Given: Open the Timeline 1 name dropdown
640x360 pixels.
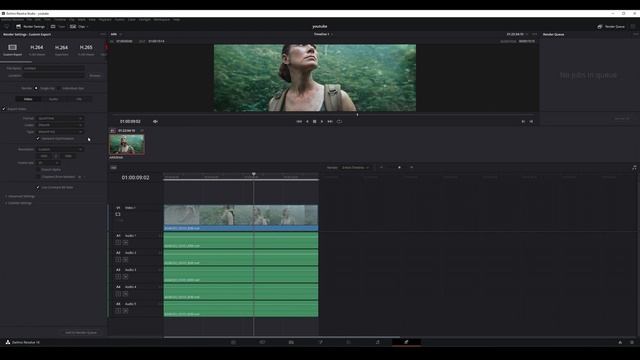Looking at the screenshot, I should pos(323,34).
